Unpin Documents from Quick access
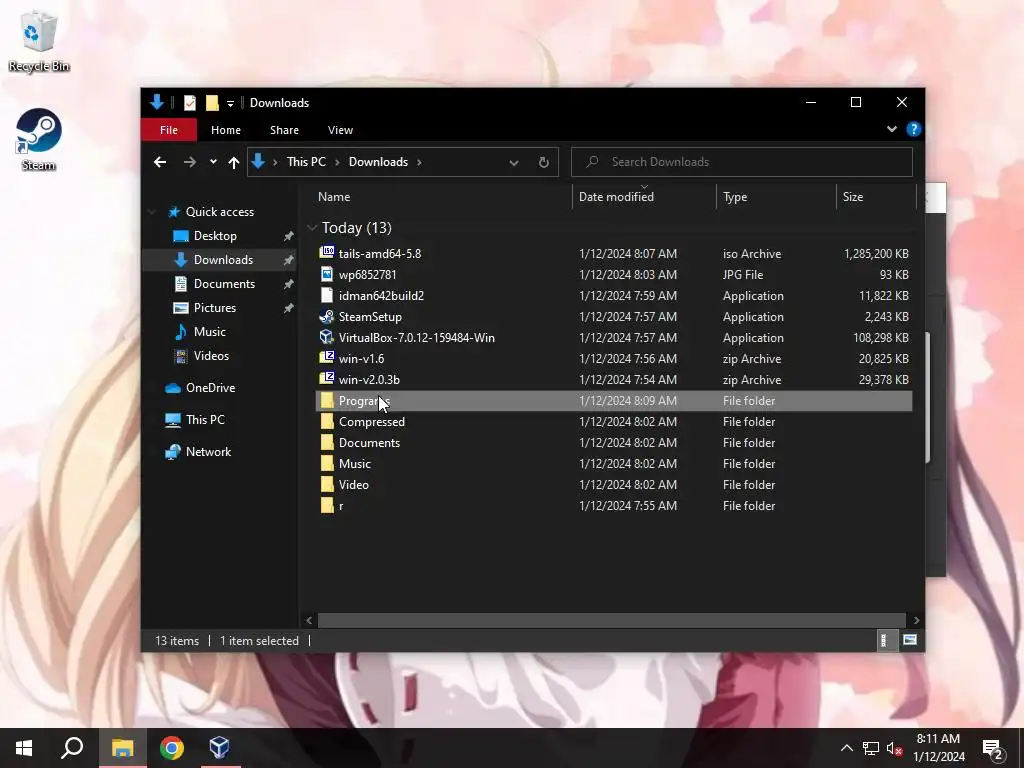The image size is (1024, 768). point(288,284)
